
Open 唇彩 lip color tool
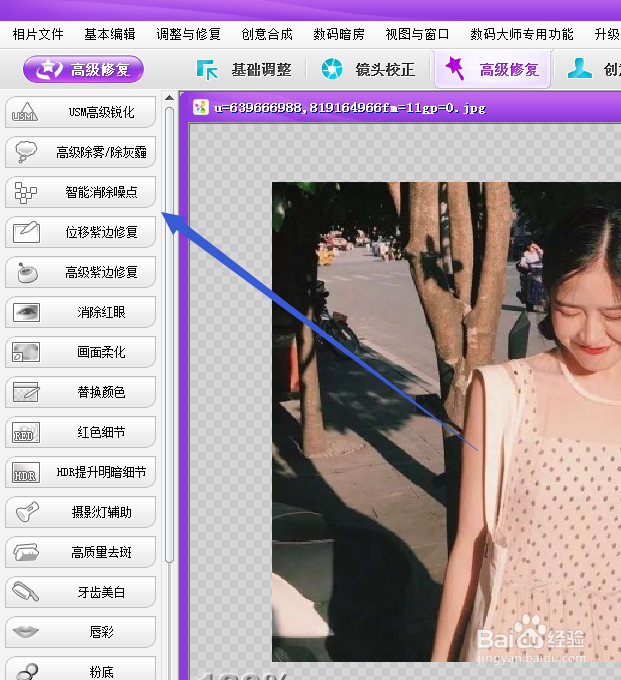pyautogui.click(x=80, y=632)
